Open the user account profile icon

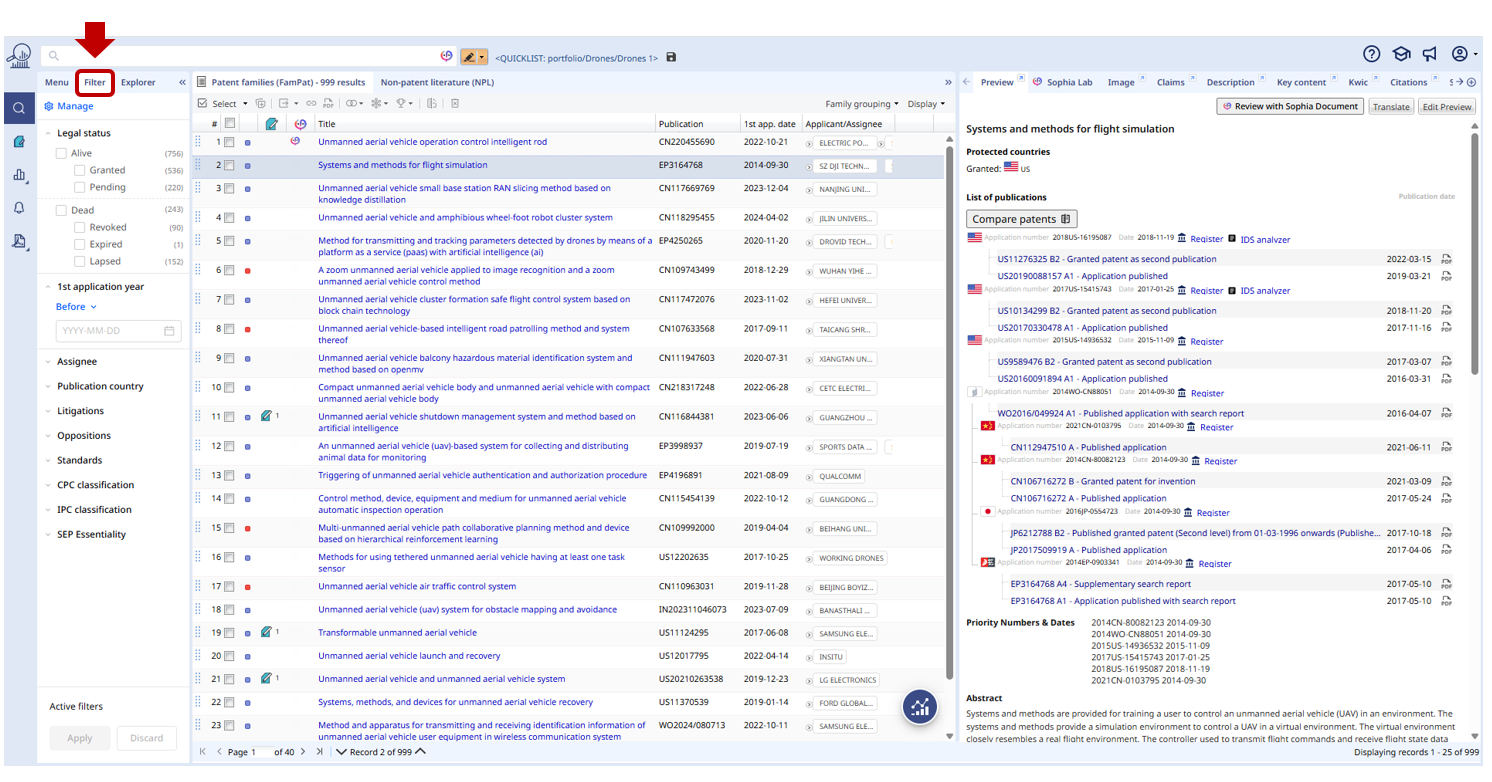[x=1460, y=54]
